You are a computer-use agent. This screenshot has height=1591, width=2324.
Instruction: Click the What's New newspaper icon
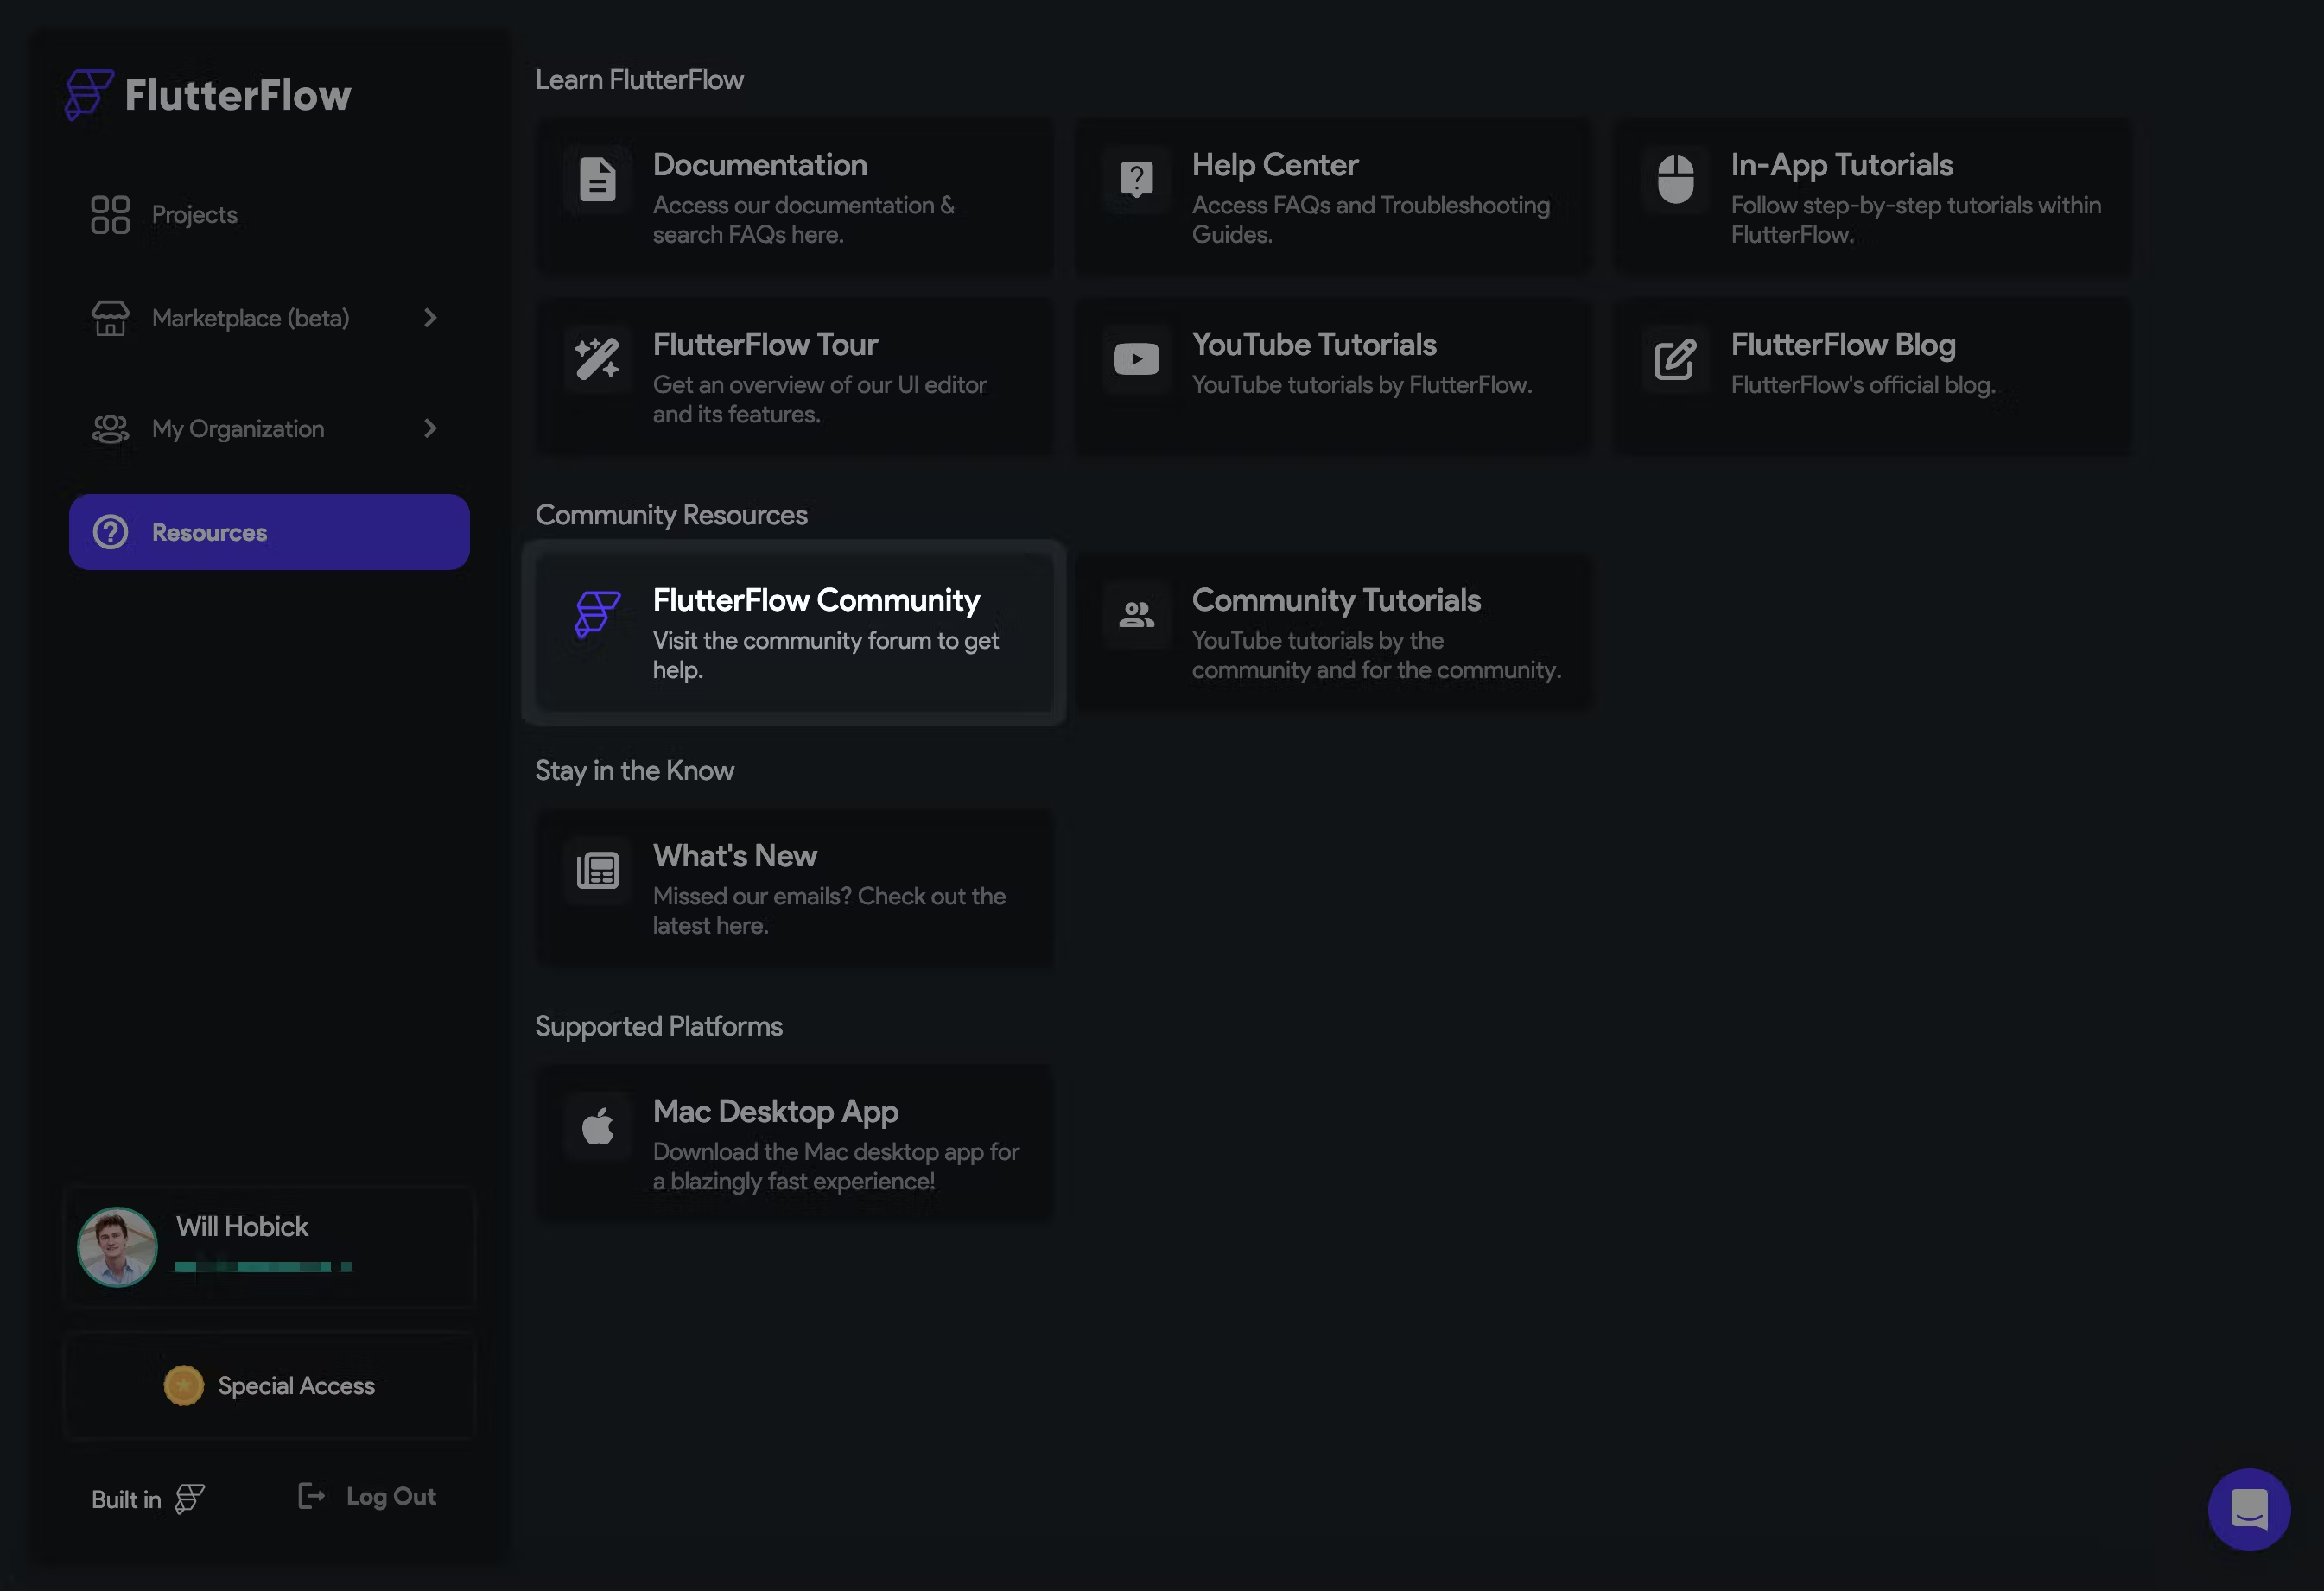(x=598, y=870)
